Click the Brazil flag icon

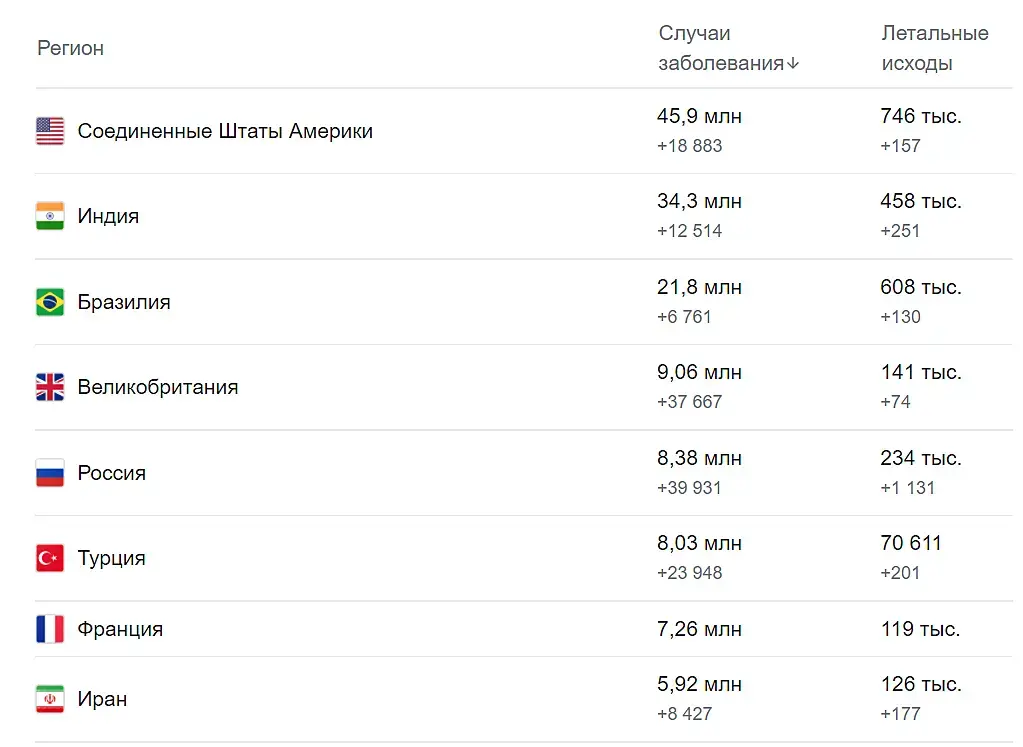(50, 302)
